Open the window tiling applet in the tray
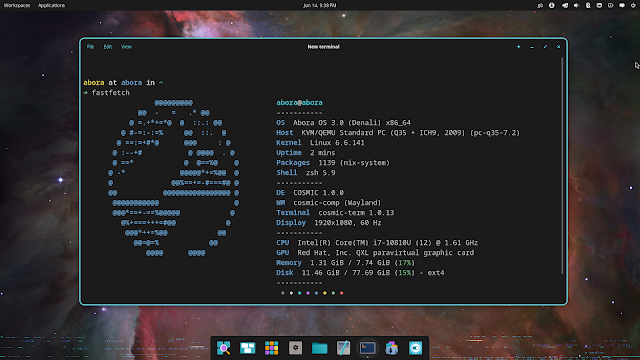 (x=565, y=5)
